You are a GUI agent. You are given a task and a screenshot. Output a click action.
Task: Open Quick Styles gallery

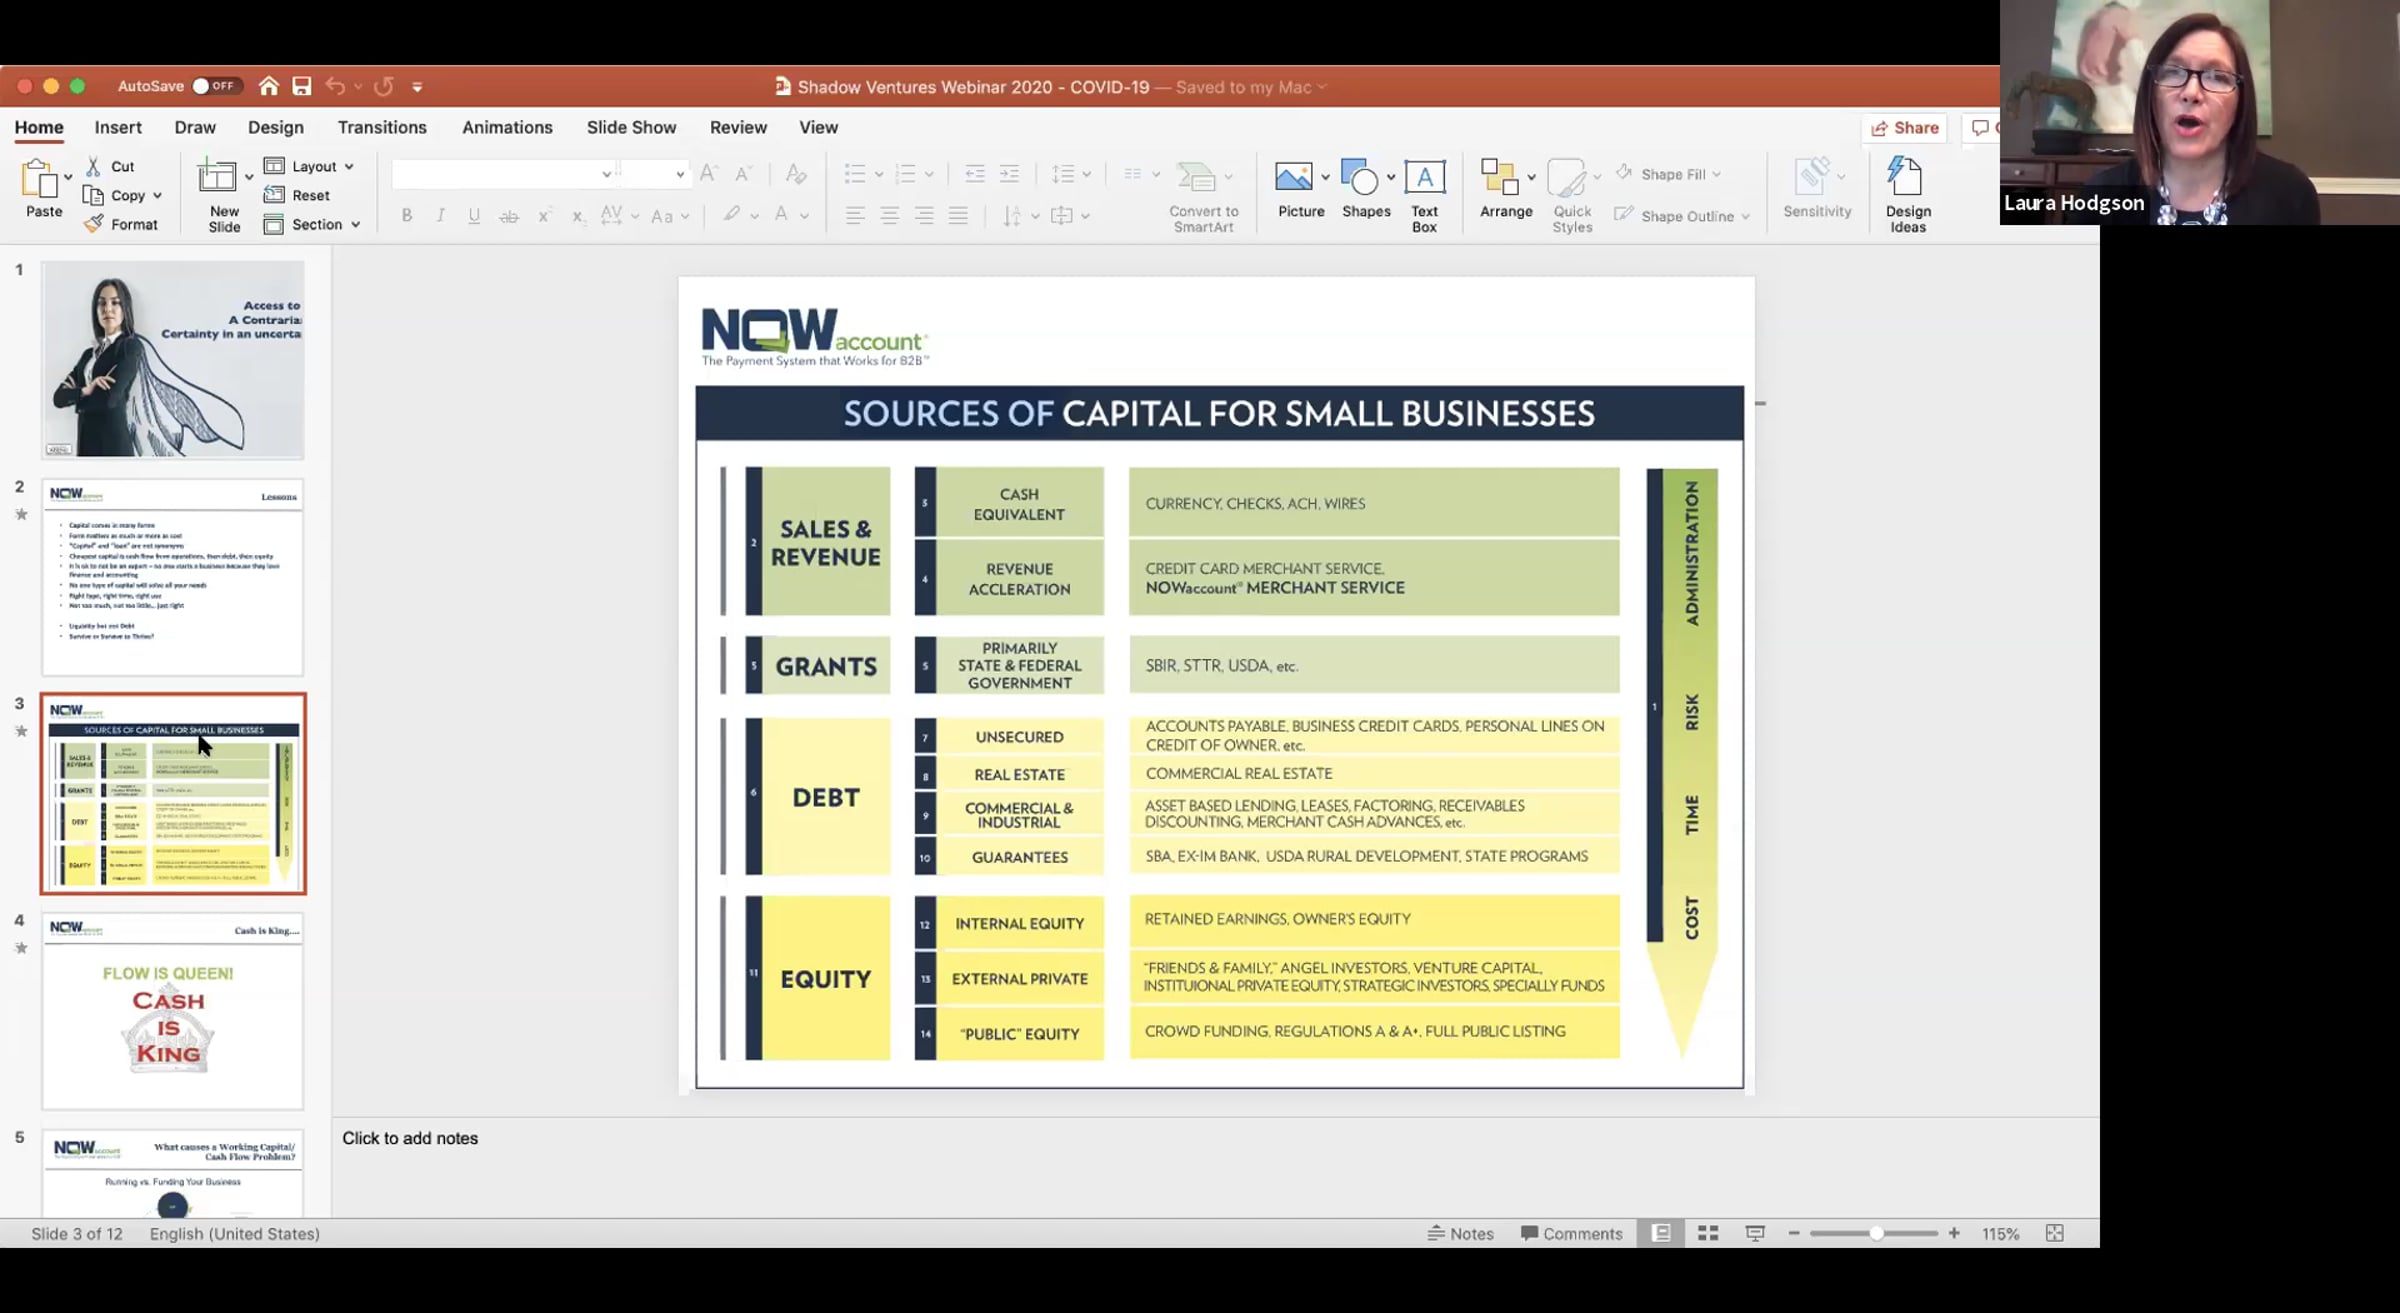(1571, 196)
